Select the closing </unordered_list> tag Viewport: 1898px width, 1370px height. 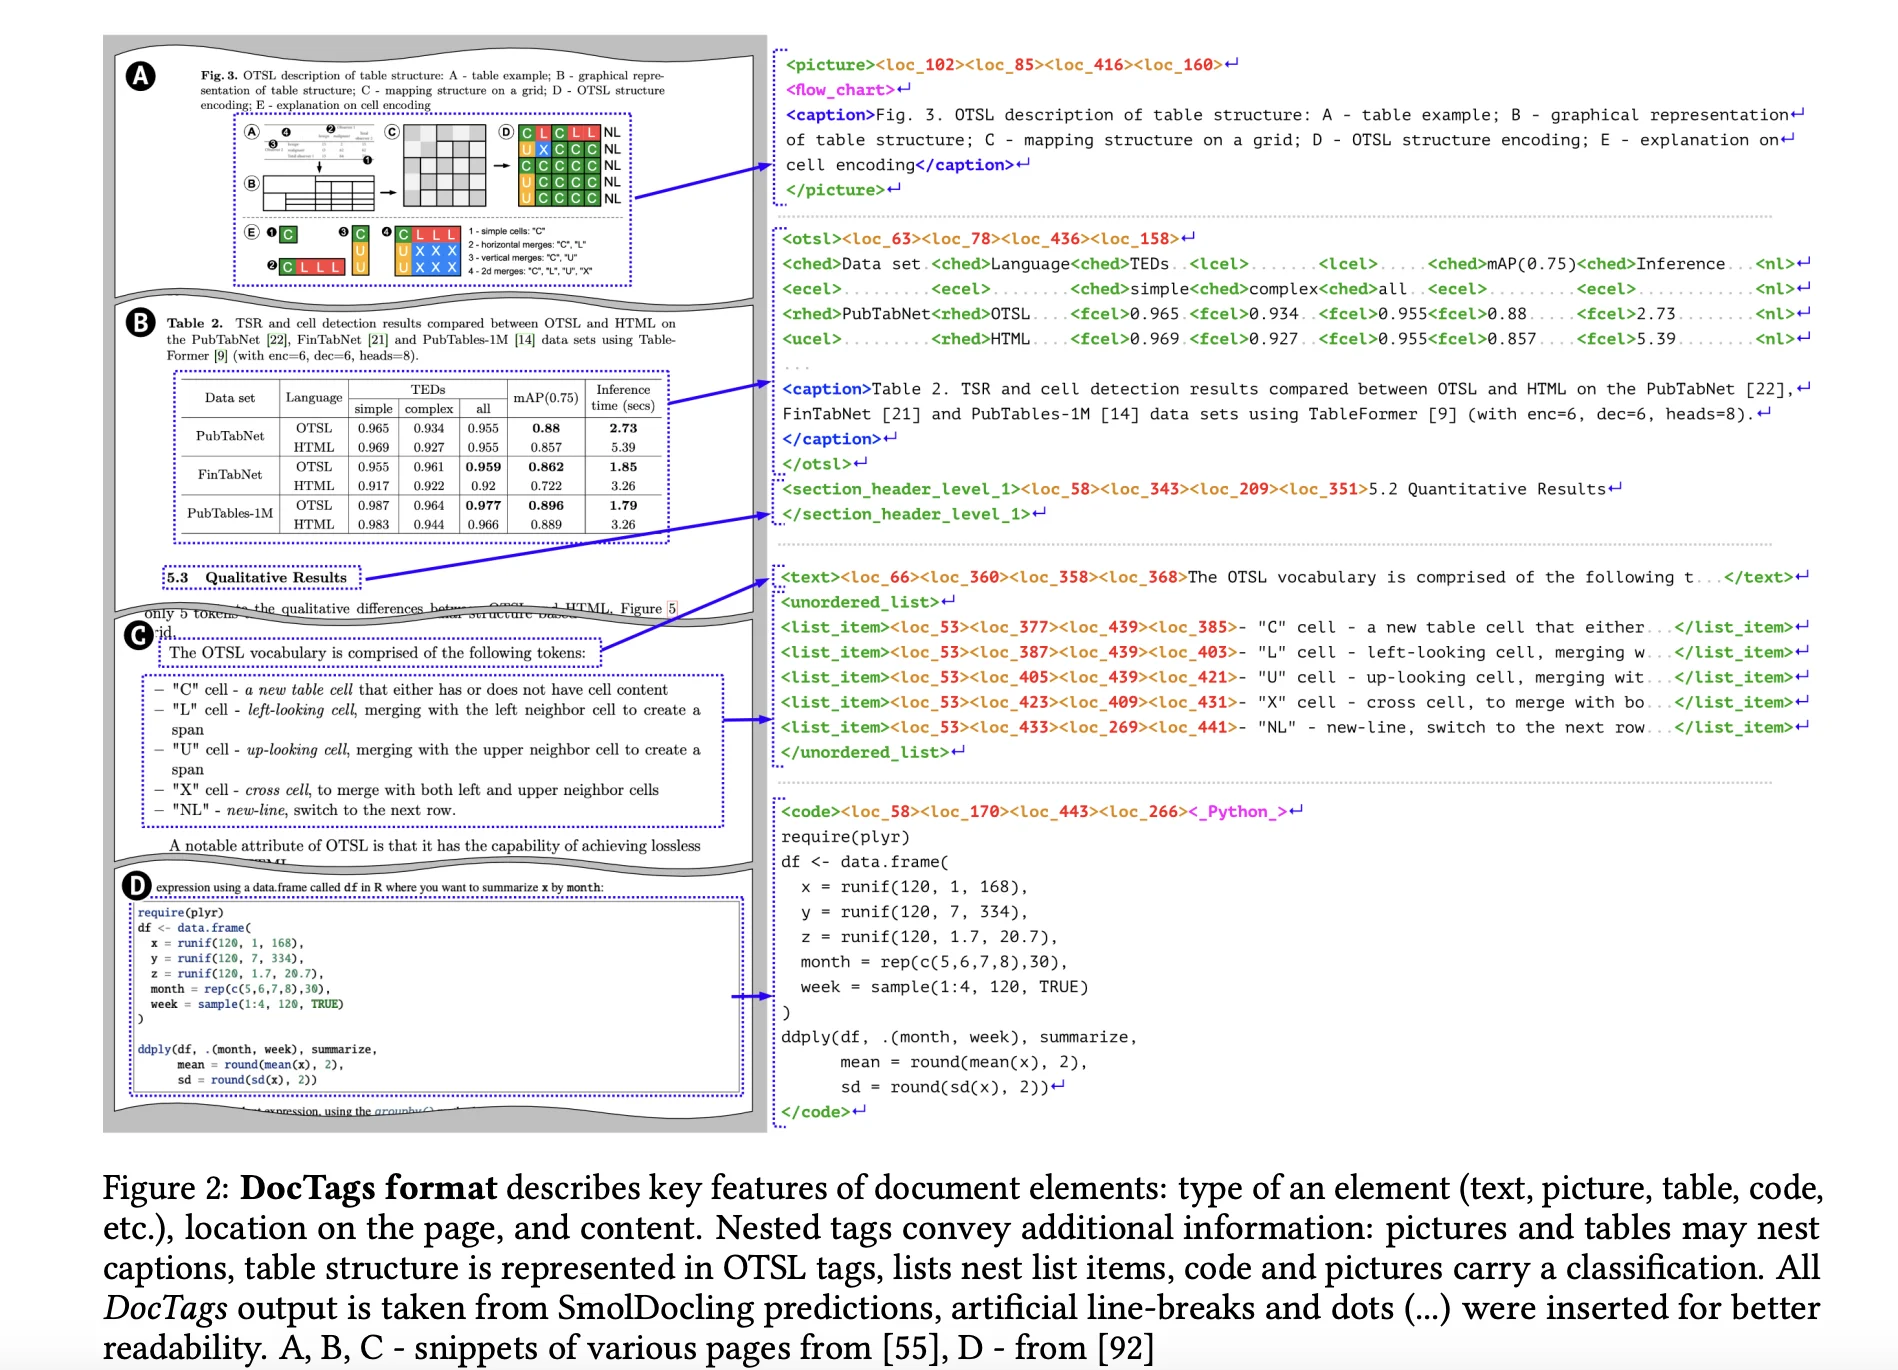[x=865, y=752]
